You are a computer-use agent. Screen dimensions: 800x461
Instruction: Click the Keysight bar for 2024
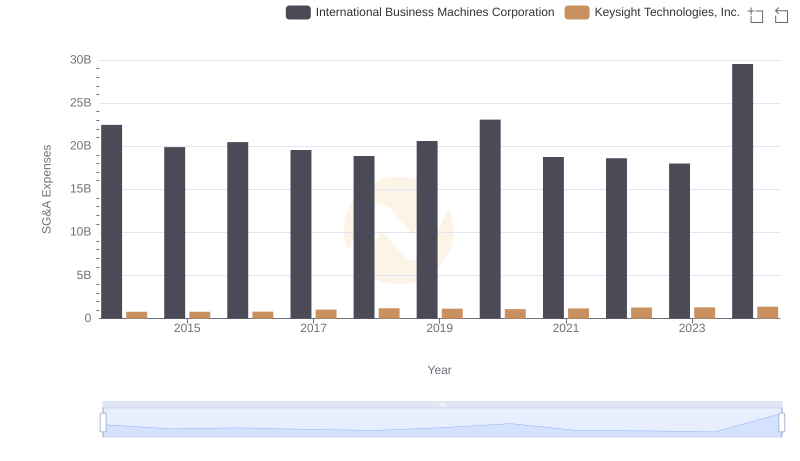tap(768, 313)
